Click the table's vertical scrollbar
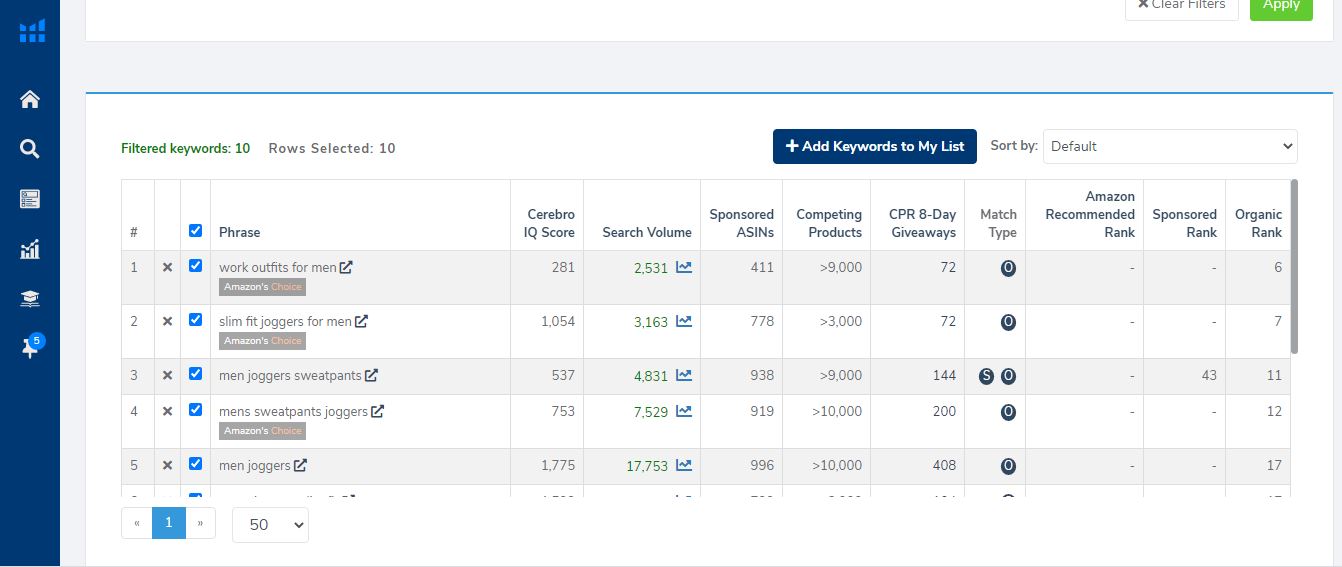The height and width of the screenshot is (567, 1342). click(x=1294, y=266)
